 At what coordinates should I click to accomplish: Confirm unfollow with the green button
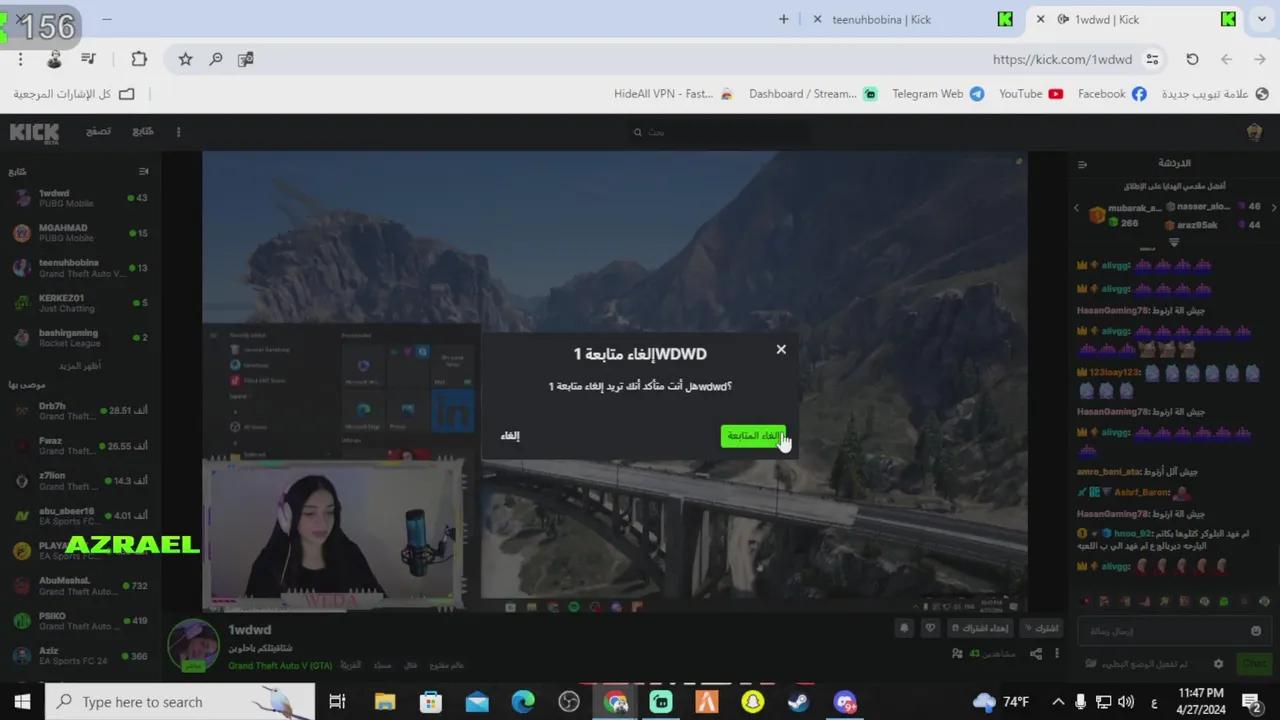tap(753, 436)
